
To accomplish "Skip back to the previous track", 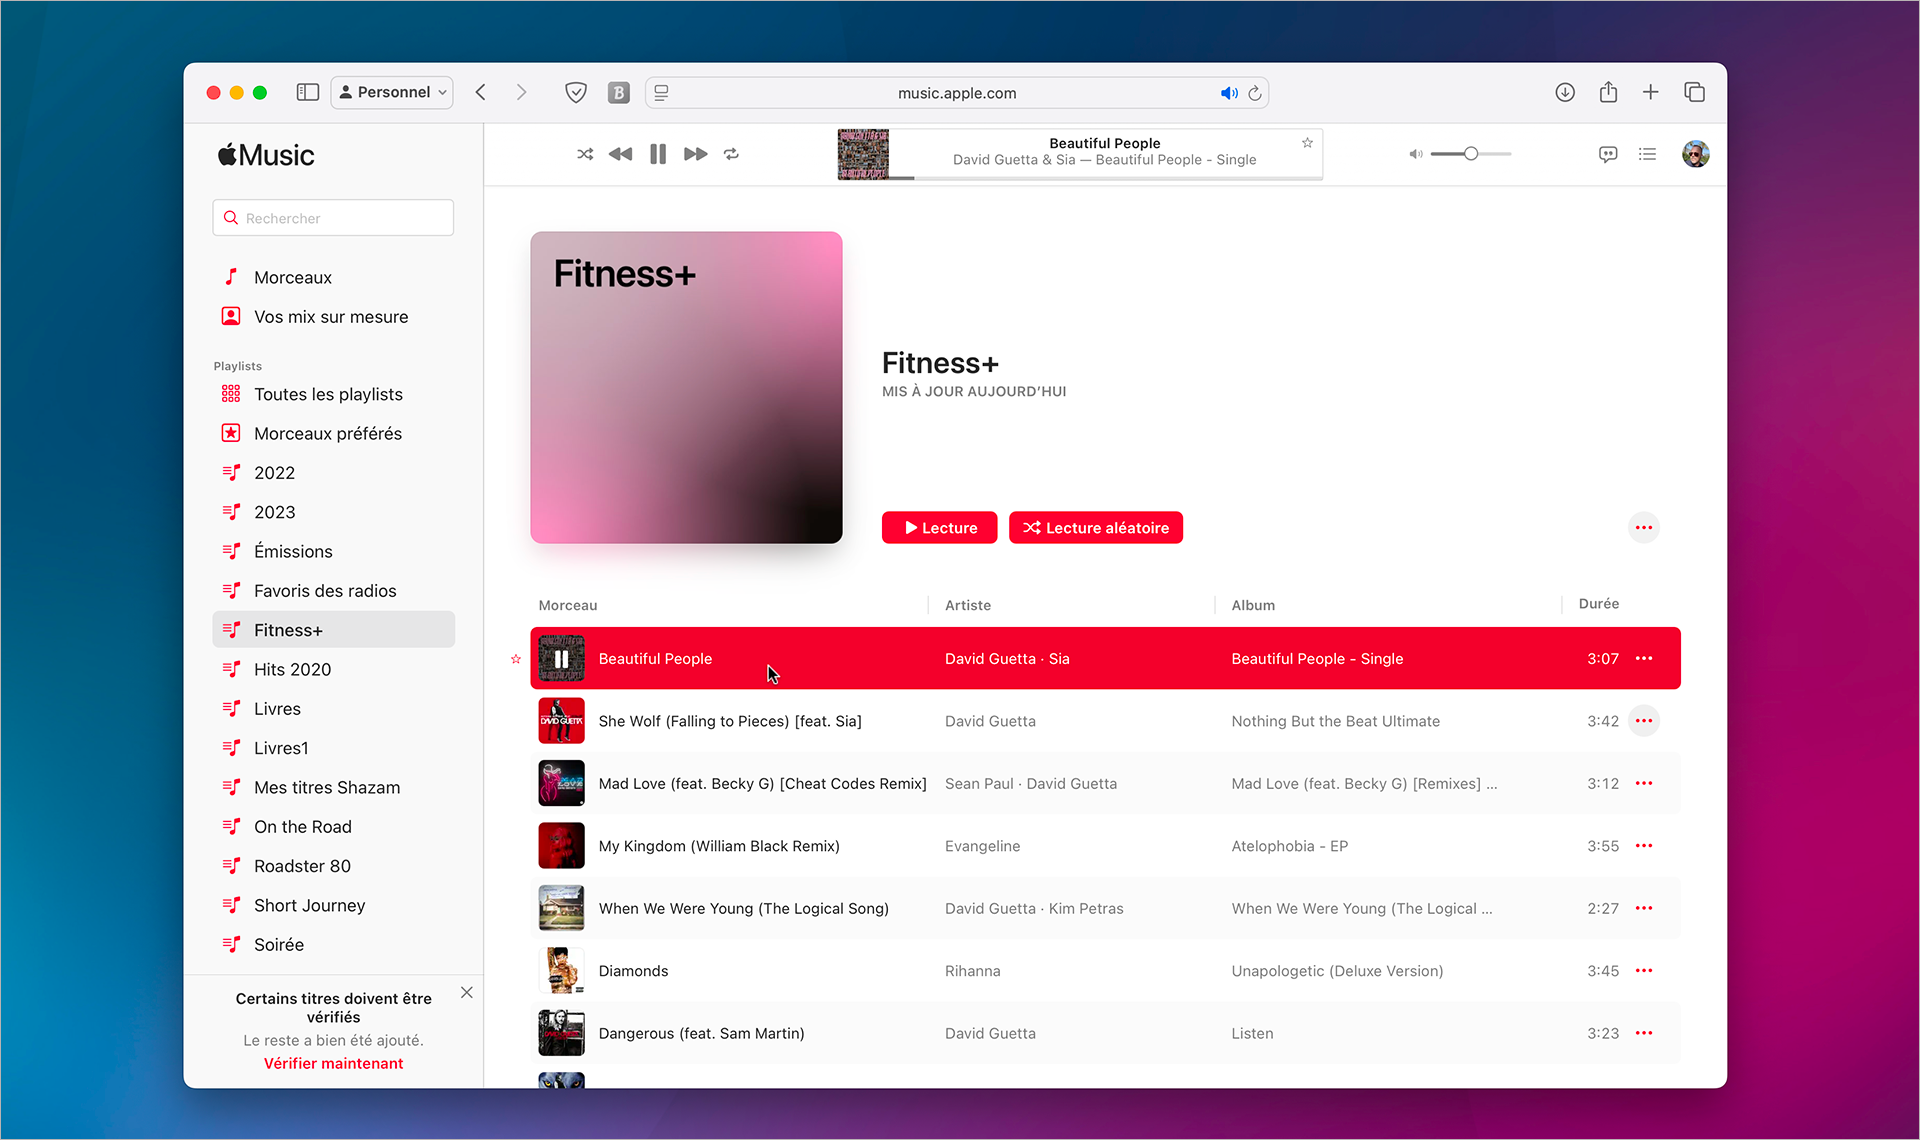I will point(620,154).
